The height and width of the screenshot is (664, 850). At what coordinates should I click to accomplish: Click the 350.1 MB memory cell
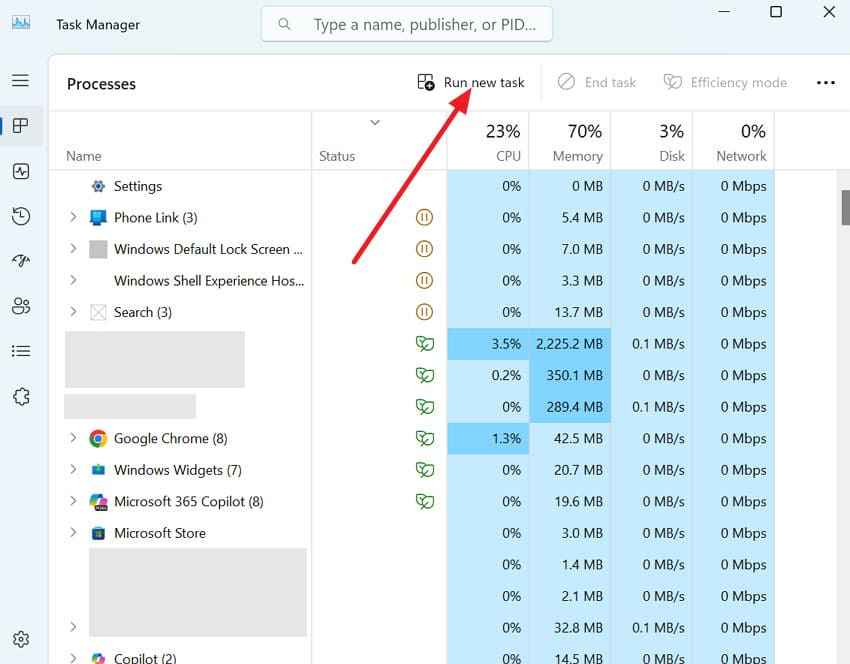[x=570, y=375]
